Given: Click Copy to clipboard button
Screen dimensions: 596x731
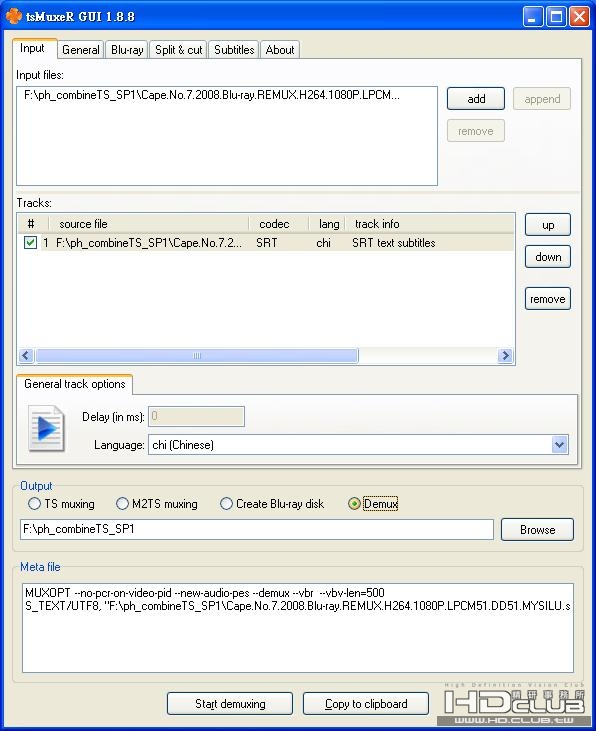Looking at the screenshot, I should pyautogui.click(x=366, y=703).
